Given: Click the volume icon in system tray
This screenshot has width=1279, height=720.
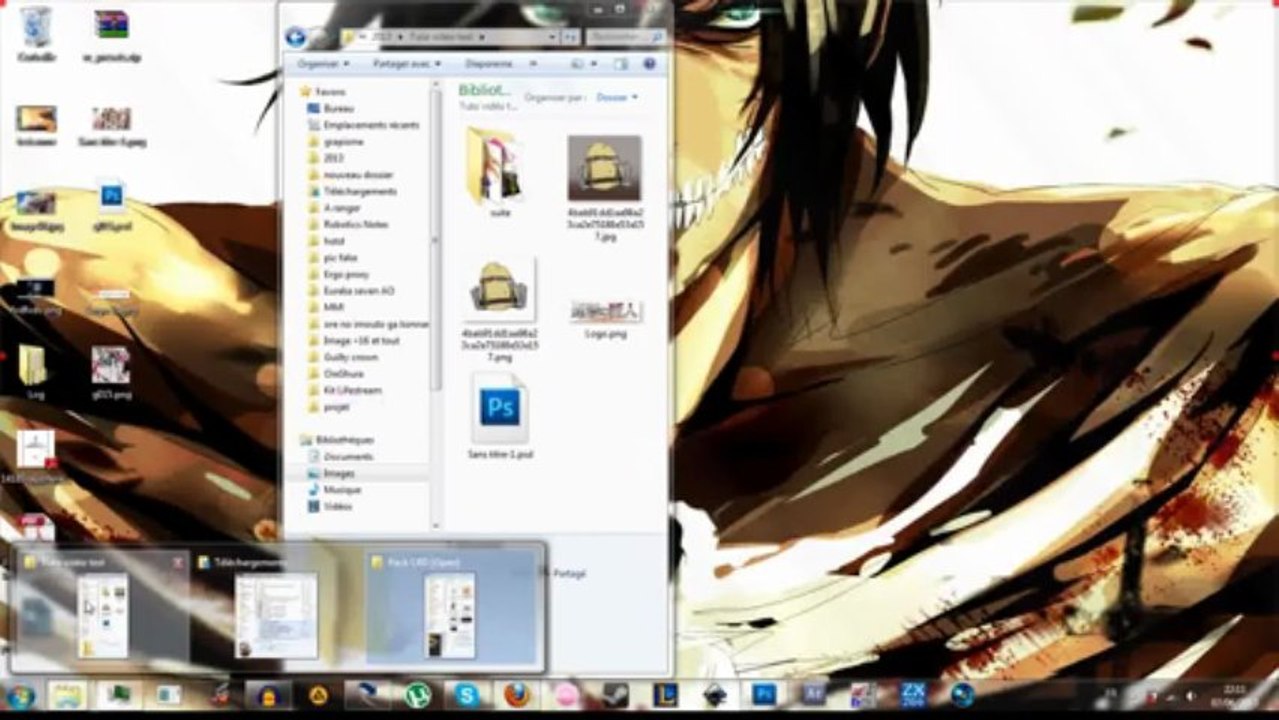Looking at the screenshot, I should (1189, 696).
